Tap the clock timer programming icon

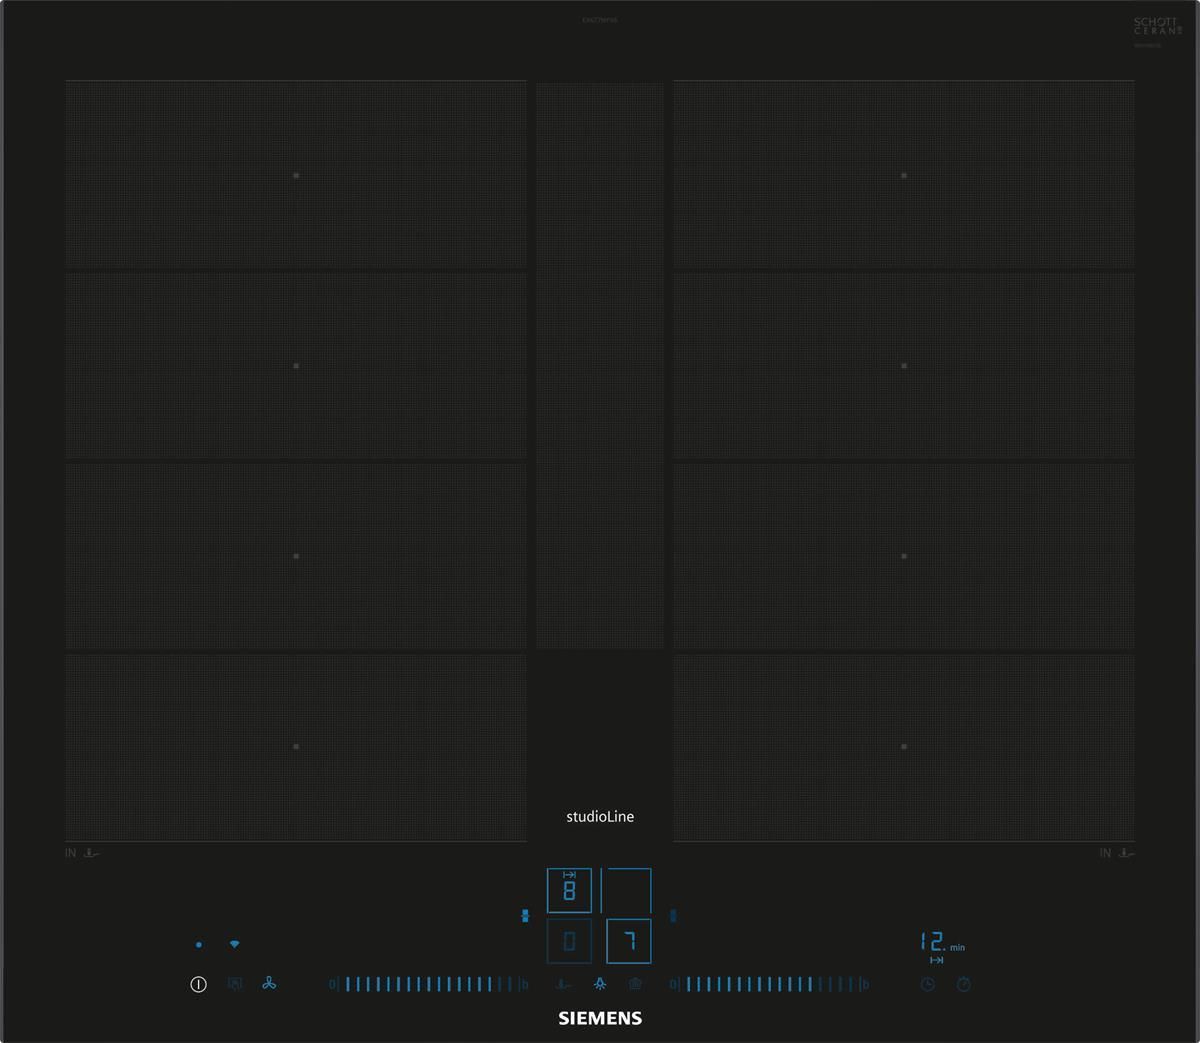[928, 985]
